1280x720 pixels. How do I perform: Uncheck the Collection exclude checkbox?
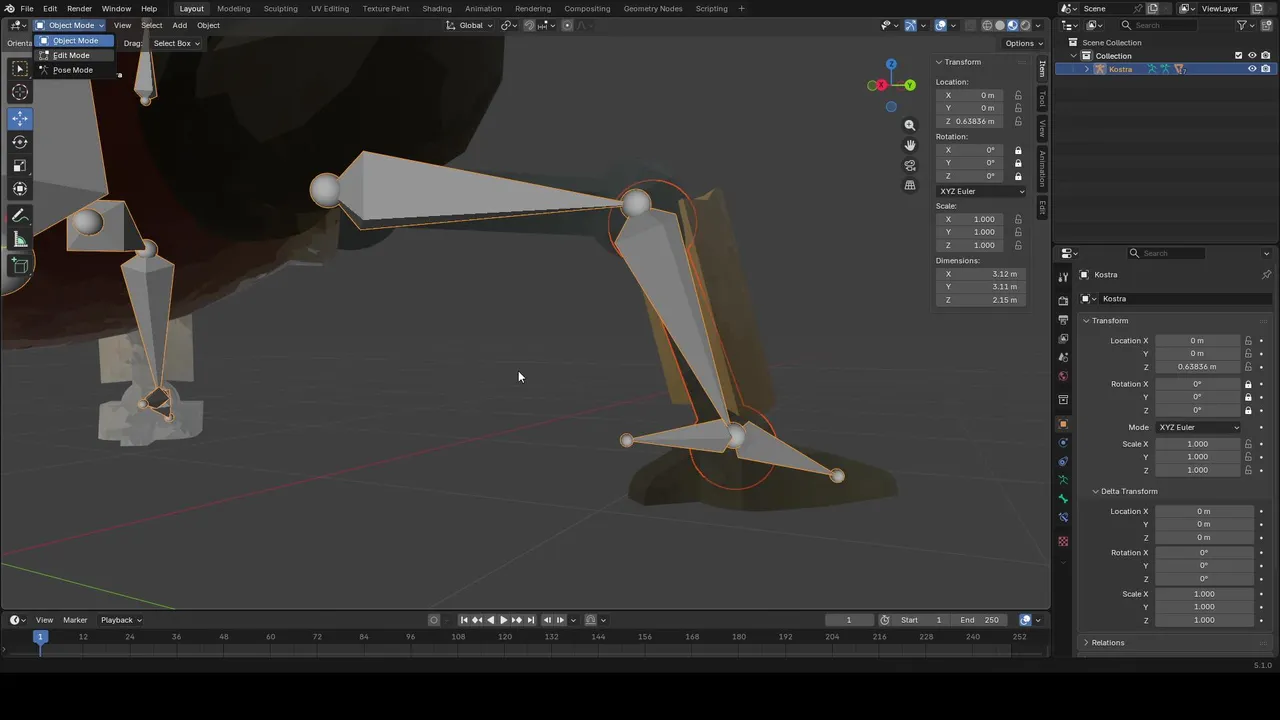(x=1239, y=56)
